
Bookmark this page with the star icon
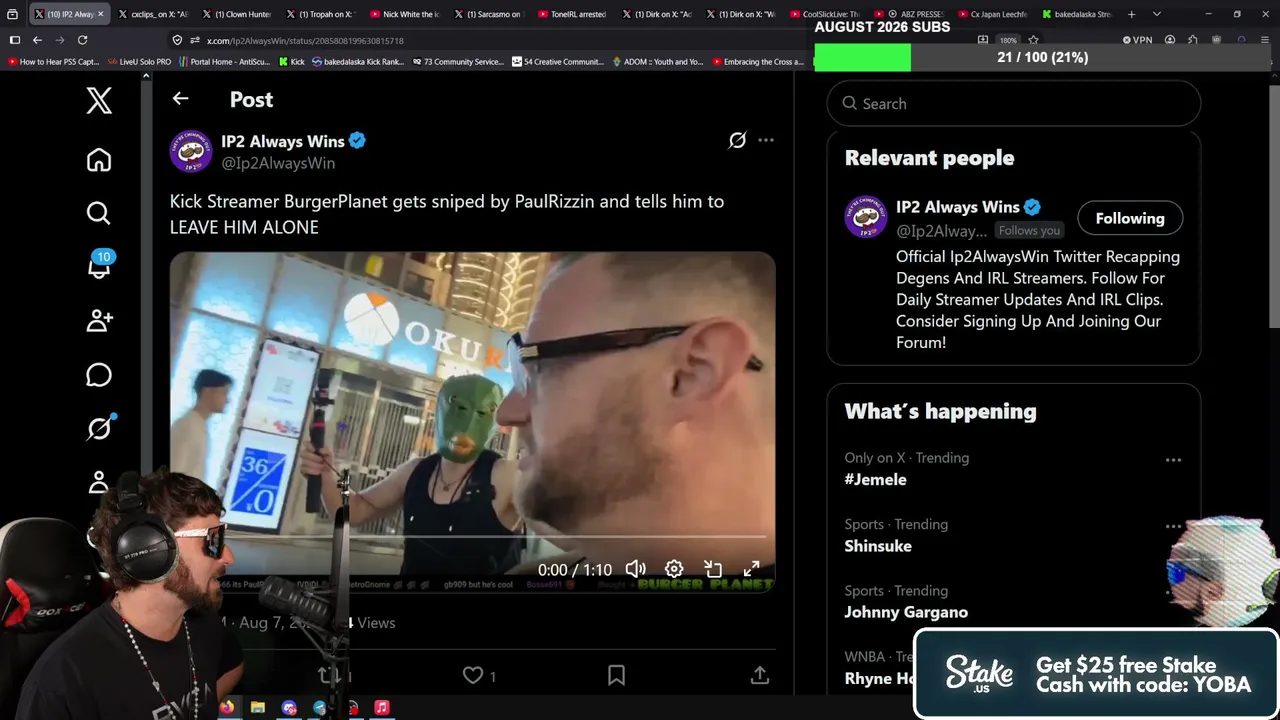click(1033, 40)
